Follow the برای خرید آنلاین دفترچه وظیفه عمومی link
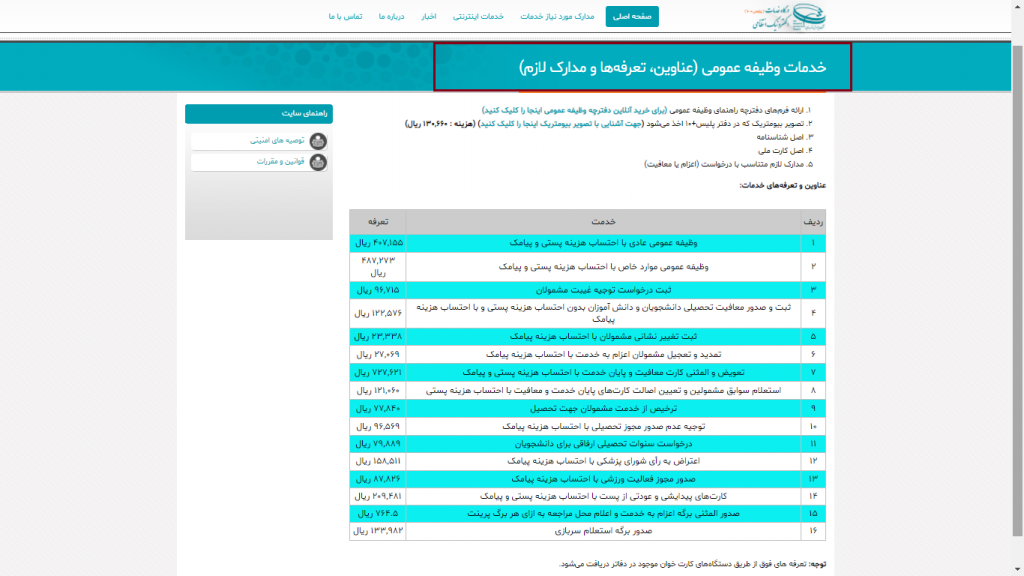1024x576 pixels. (574, 110)
